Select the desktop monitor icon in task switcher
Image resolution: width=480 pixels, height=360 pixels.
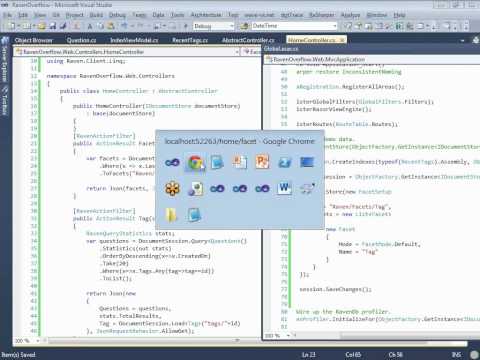(307, 162)
